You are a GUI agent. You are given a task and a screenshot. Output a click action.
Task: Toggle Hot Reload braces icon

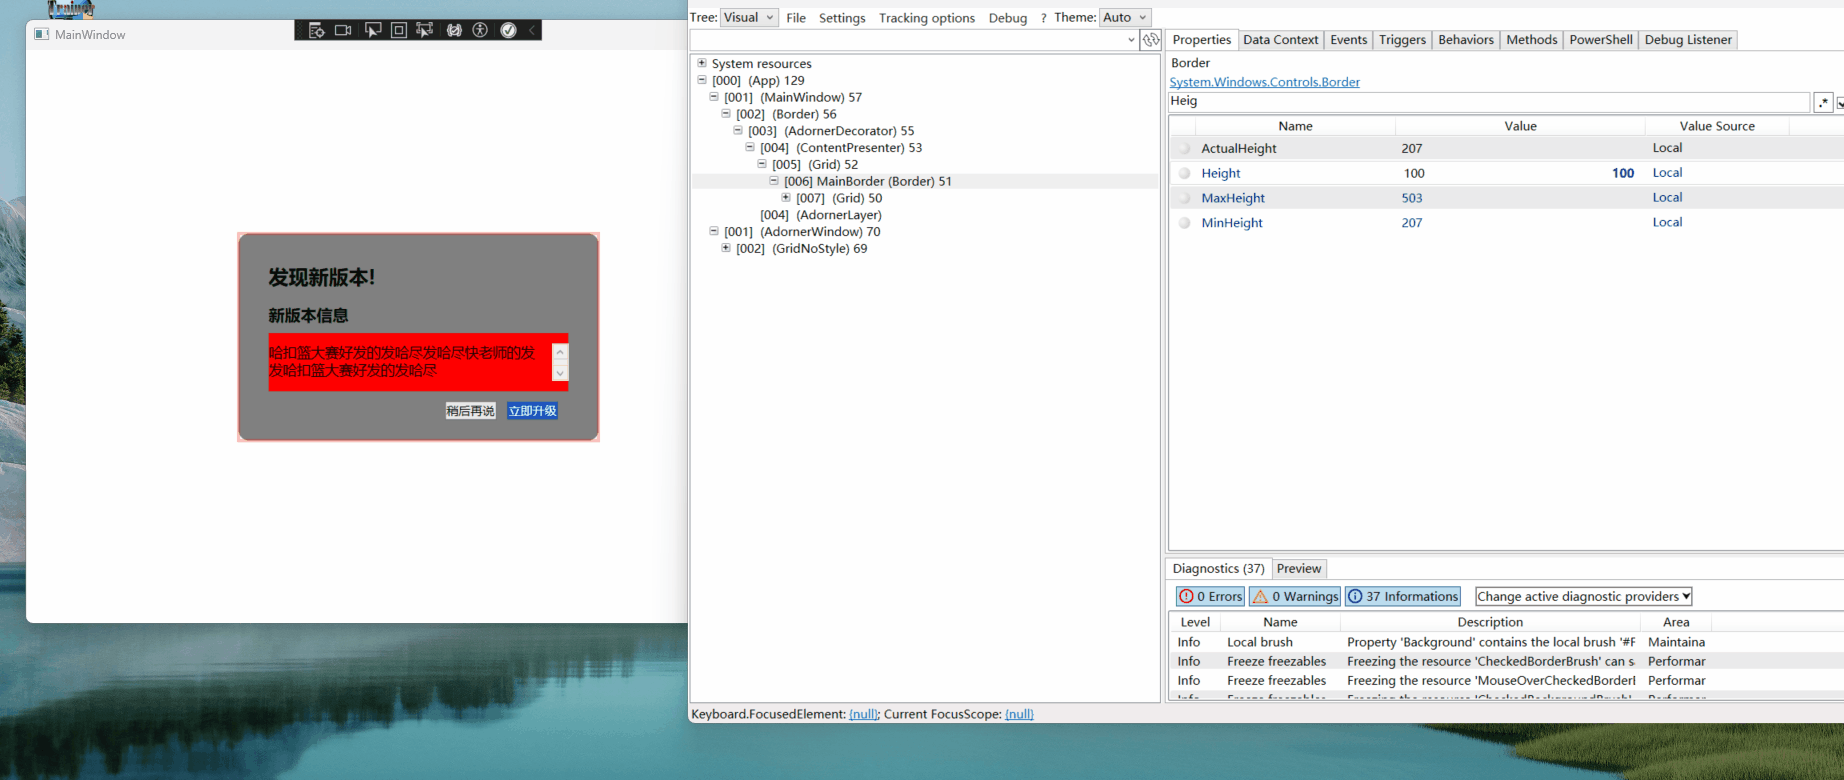[x=454, y=31]
